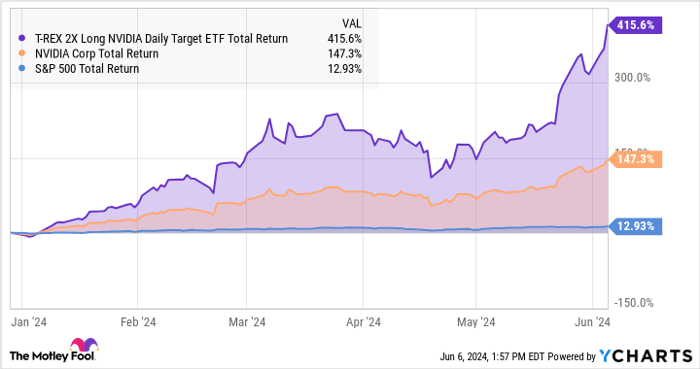Image resolution: width=700 pixels, height=369 pixels.
Task: Click the orange 147.3% value flag
Action: click(x=635, y=159)
